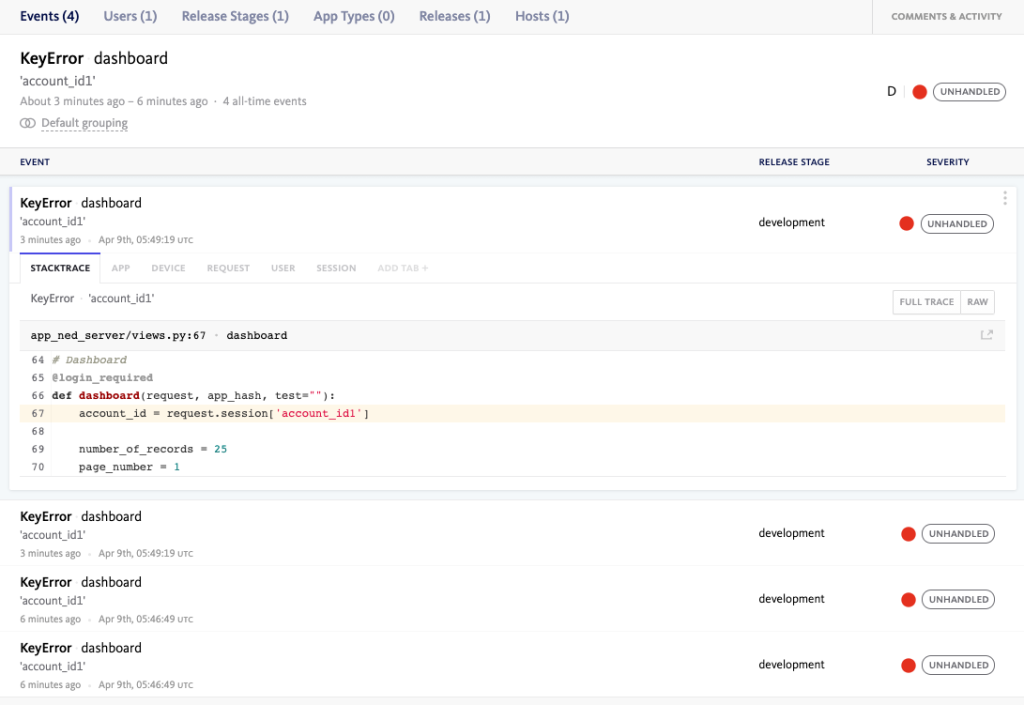This screenshot has width=1024, height=705.
Task: Click the header UNHANDLED status badge
Action: tap(969, 92)
